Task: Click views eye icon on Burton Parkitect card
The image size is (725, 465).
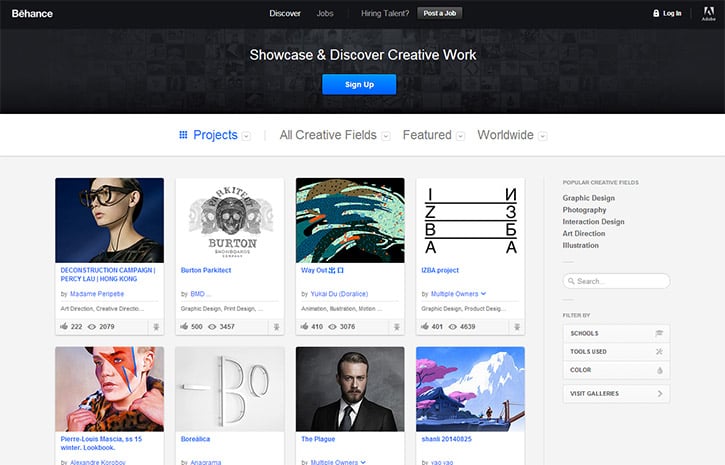Action: click(x=212, y=327)
